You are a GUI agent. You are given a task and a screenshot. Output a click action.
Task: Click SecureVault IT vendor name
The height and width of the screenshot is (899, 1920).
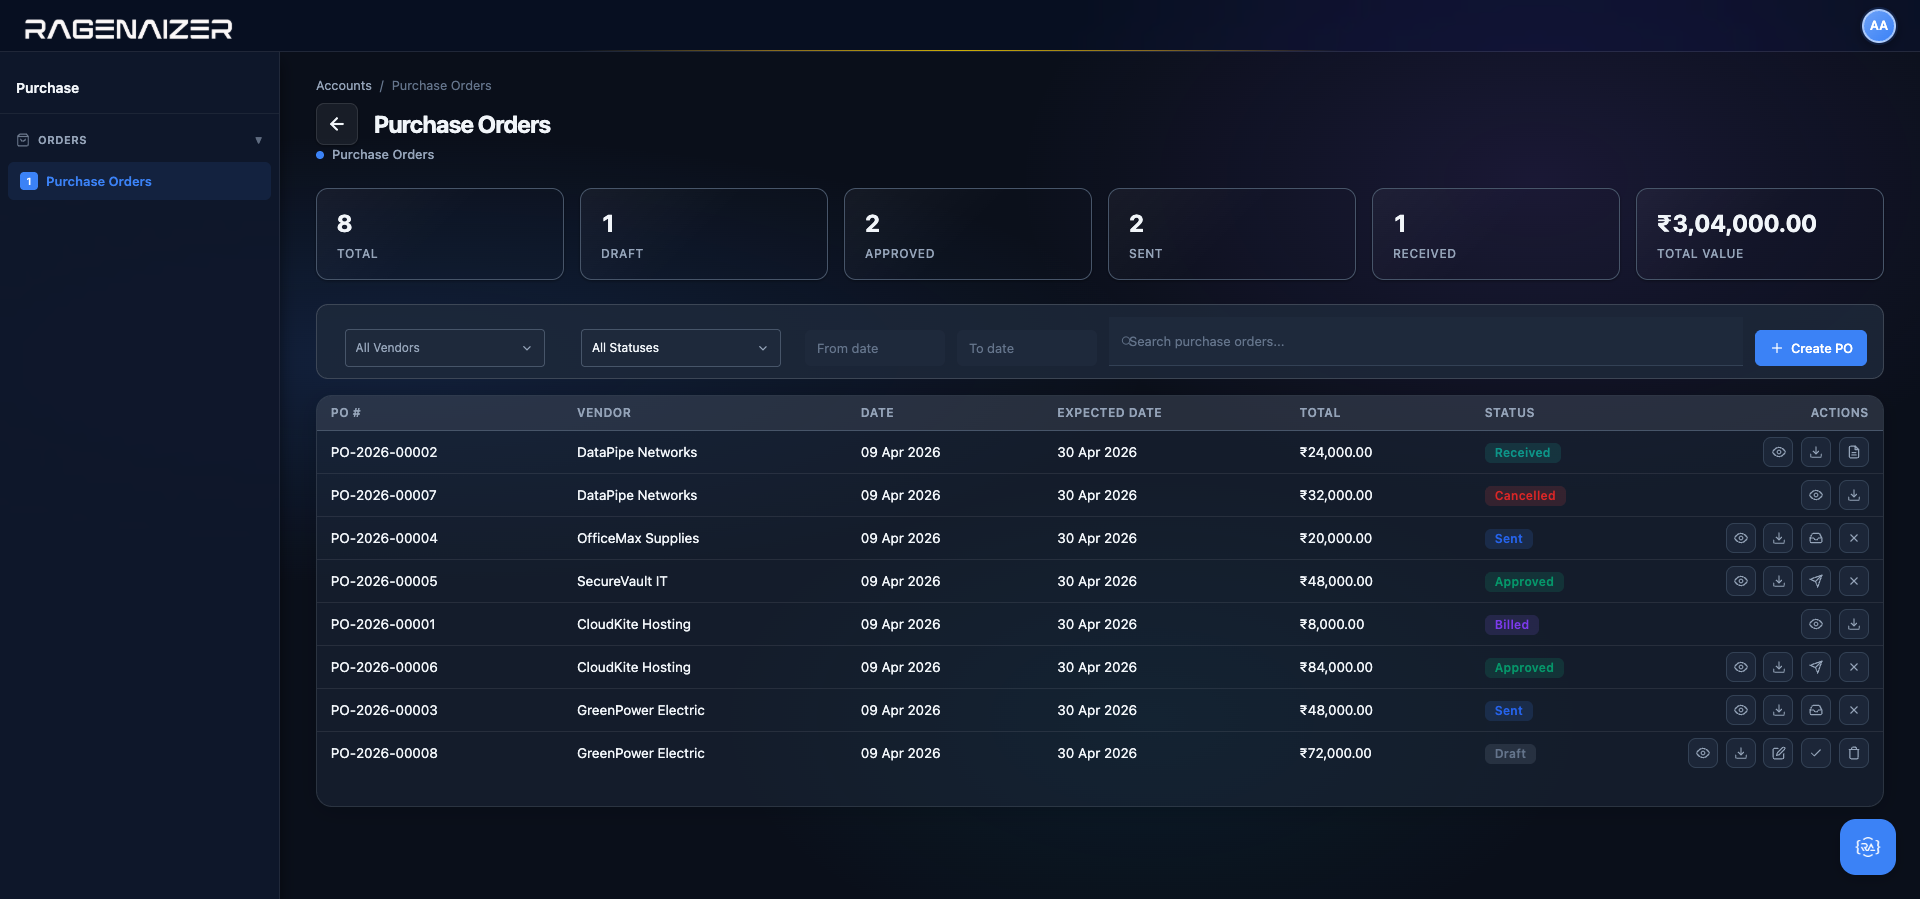(x=622, y=581)
